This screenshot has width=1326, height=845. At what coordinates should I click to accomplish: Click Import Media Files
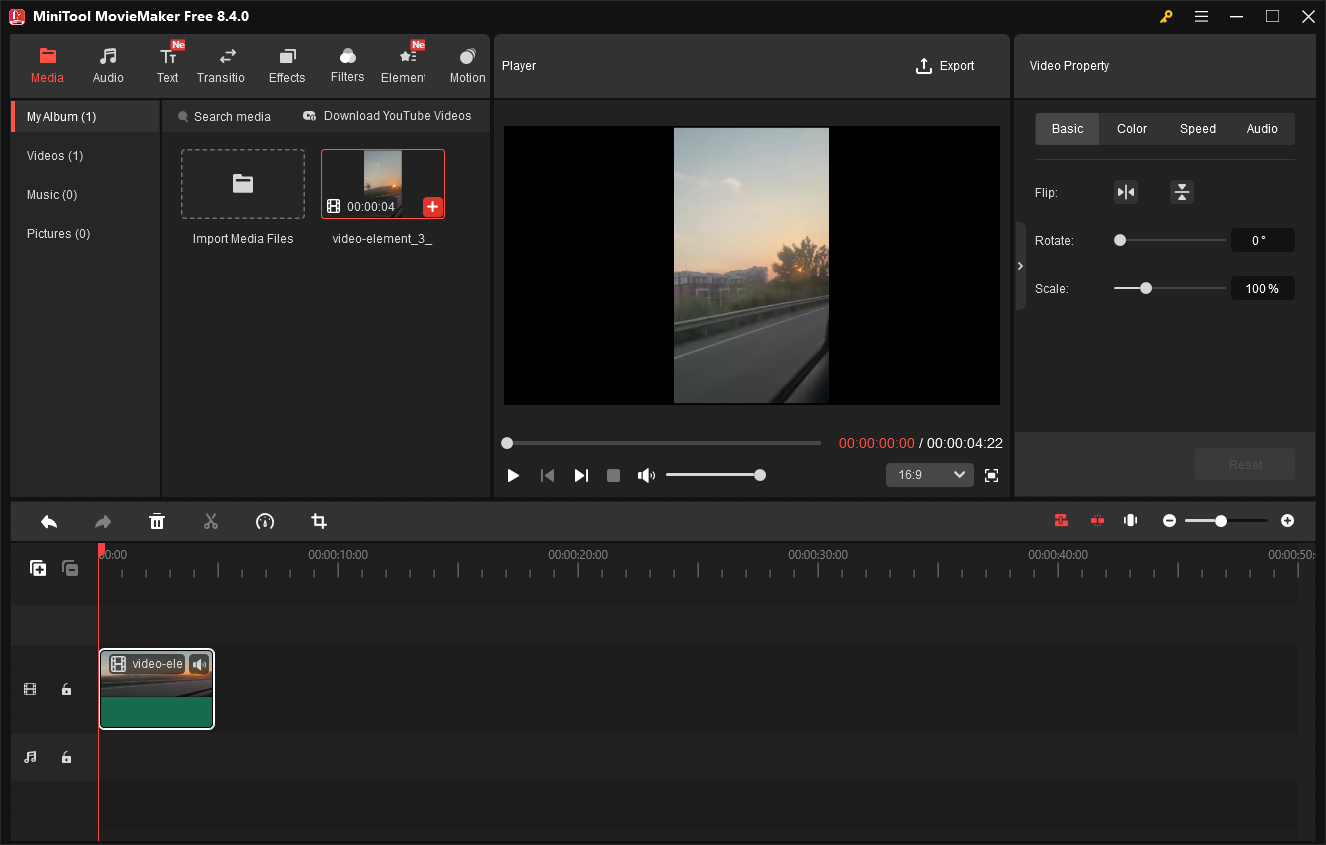242,183
